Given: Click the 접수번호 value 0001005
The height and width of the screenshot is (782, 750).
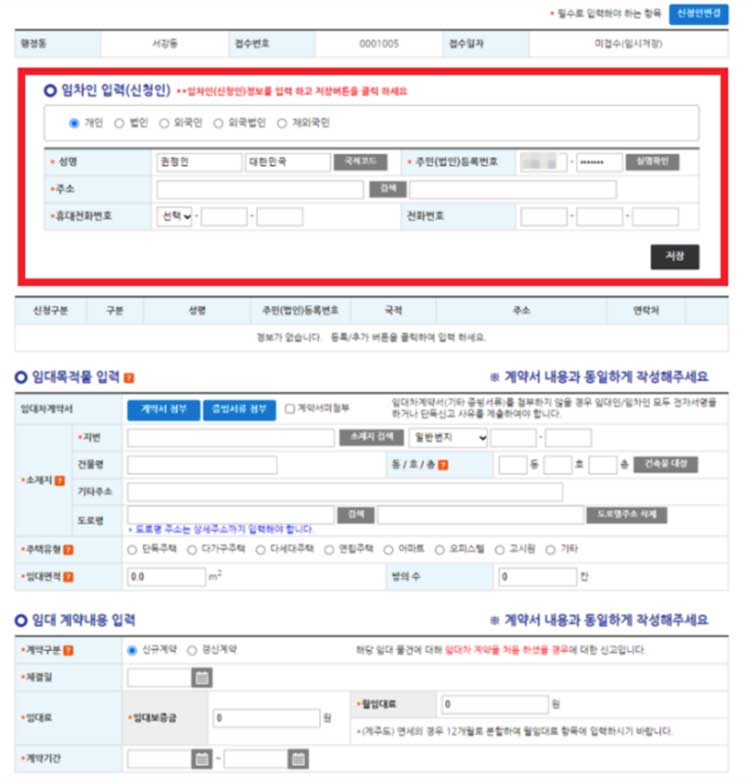Looking at the screenshot, I should [379, 44].
